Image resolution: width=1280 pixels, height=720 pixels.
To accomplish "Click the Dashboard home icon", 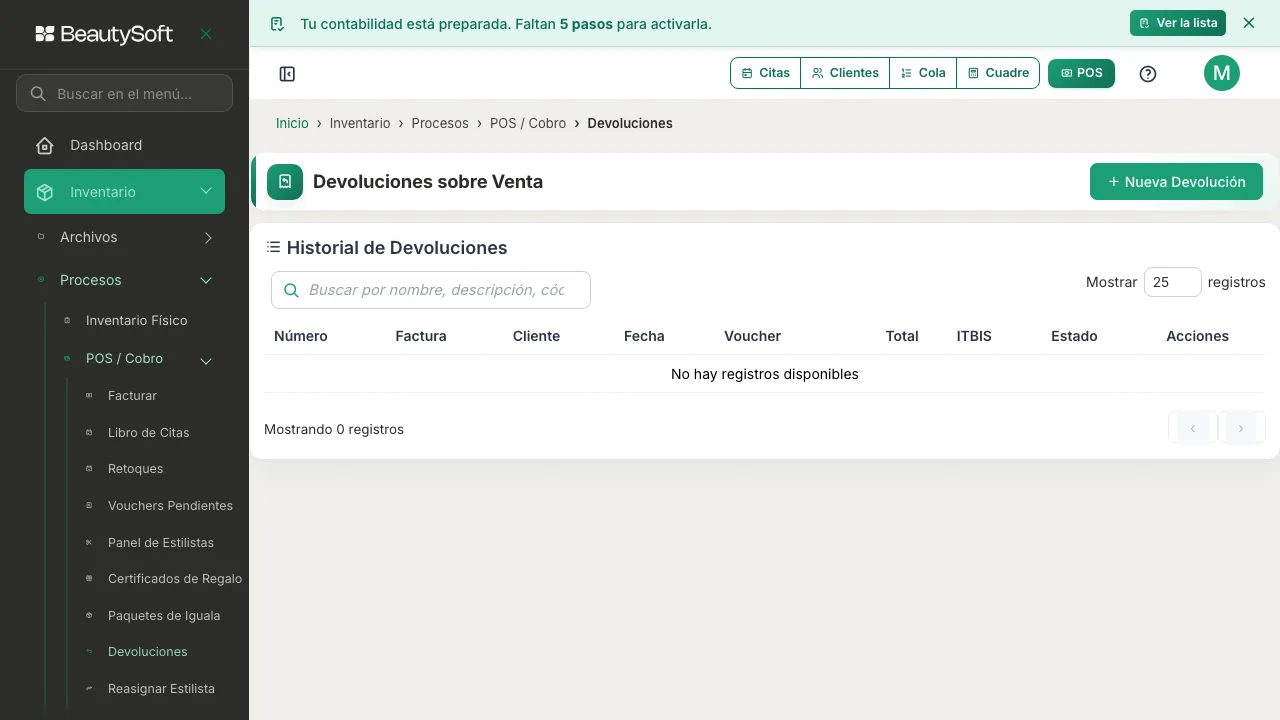I will coord(45,145).
